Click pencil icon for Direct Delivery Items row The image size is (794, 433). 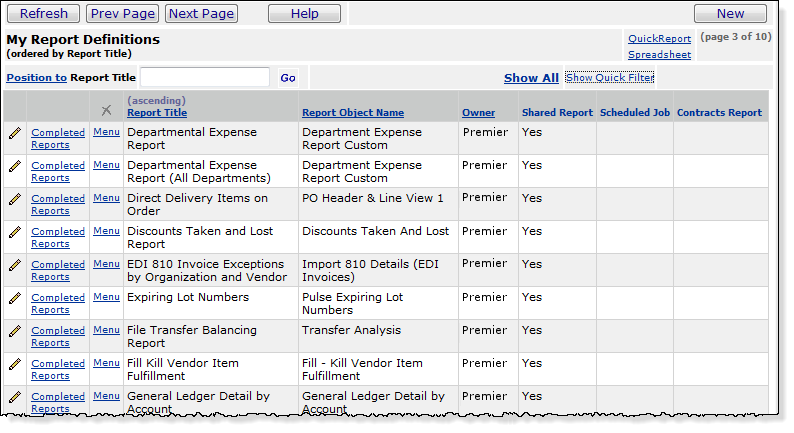(14, 198)
